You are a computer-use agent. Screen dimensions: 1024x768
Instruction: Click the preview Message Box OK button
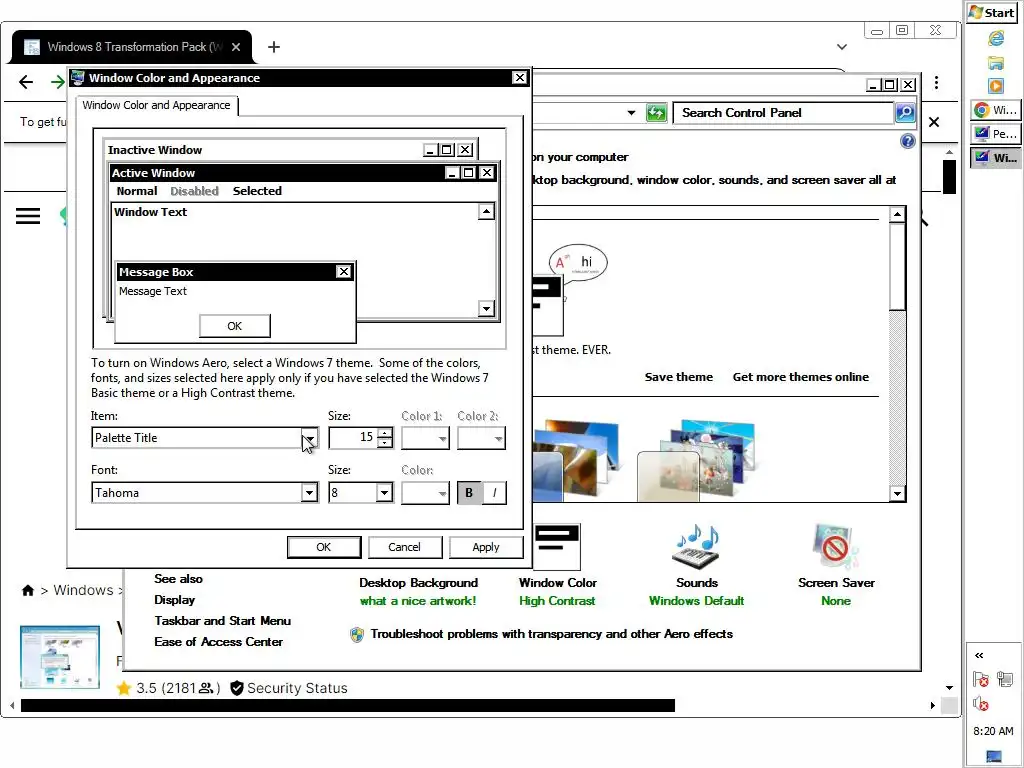234,326
